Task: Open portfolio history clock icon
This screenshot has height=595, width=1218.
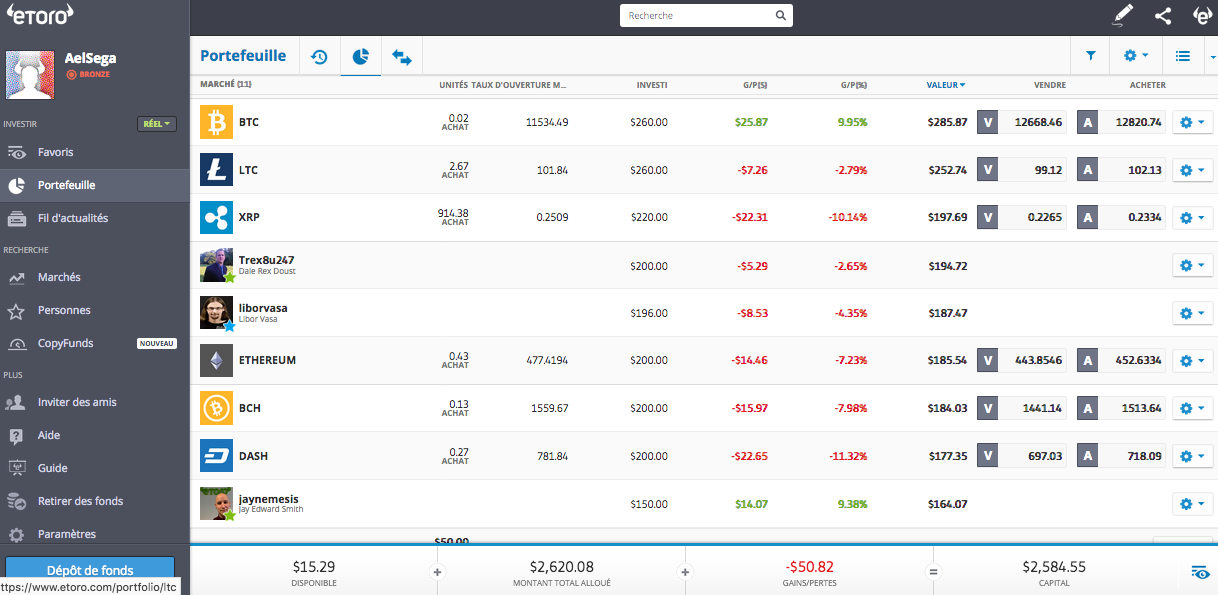Action: click(319, 57)
